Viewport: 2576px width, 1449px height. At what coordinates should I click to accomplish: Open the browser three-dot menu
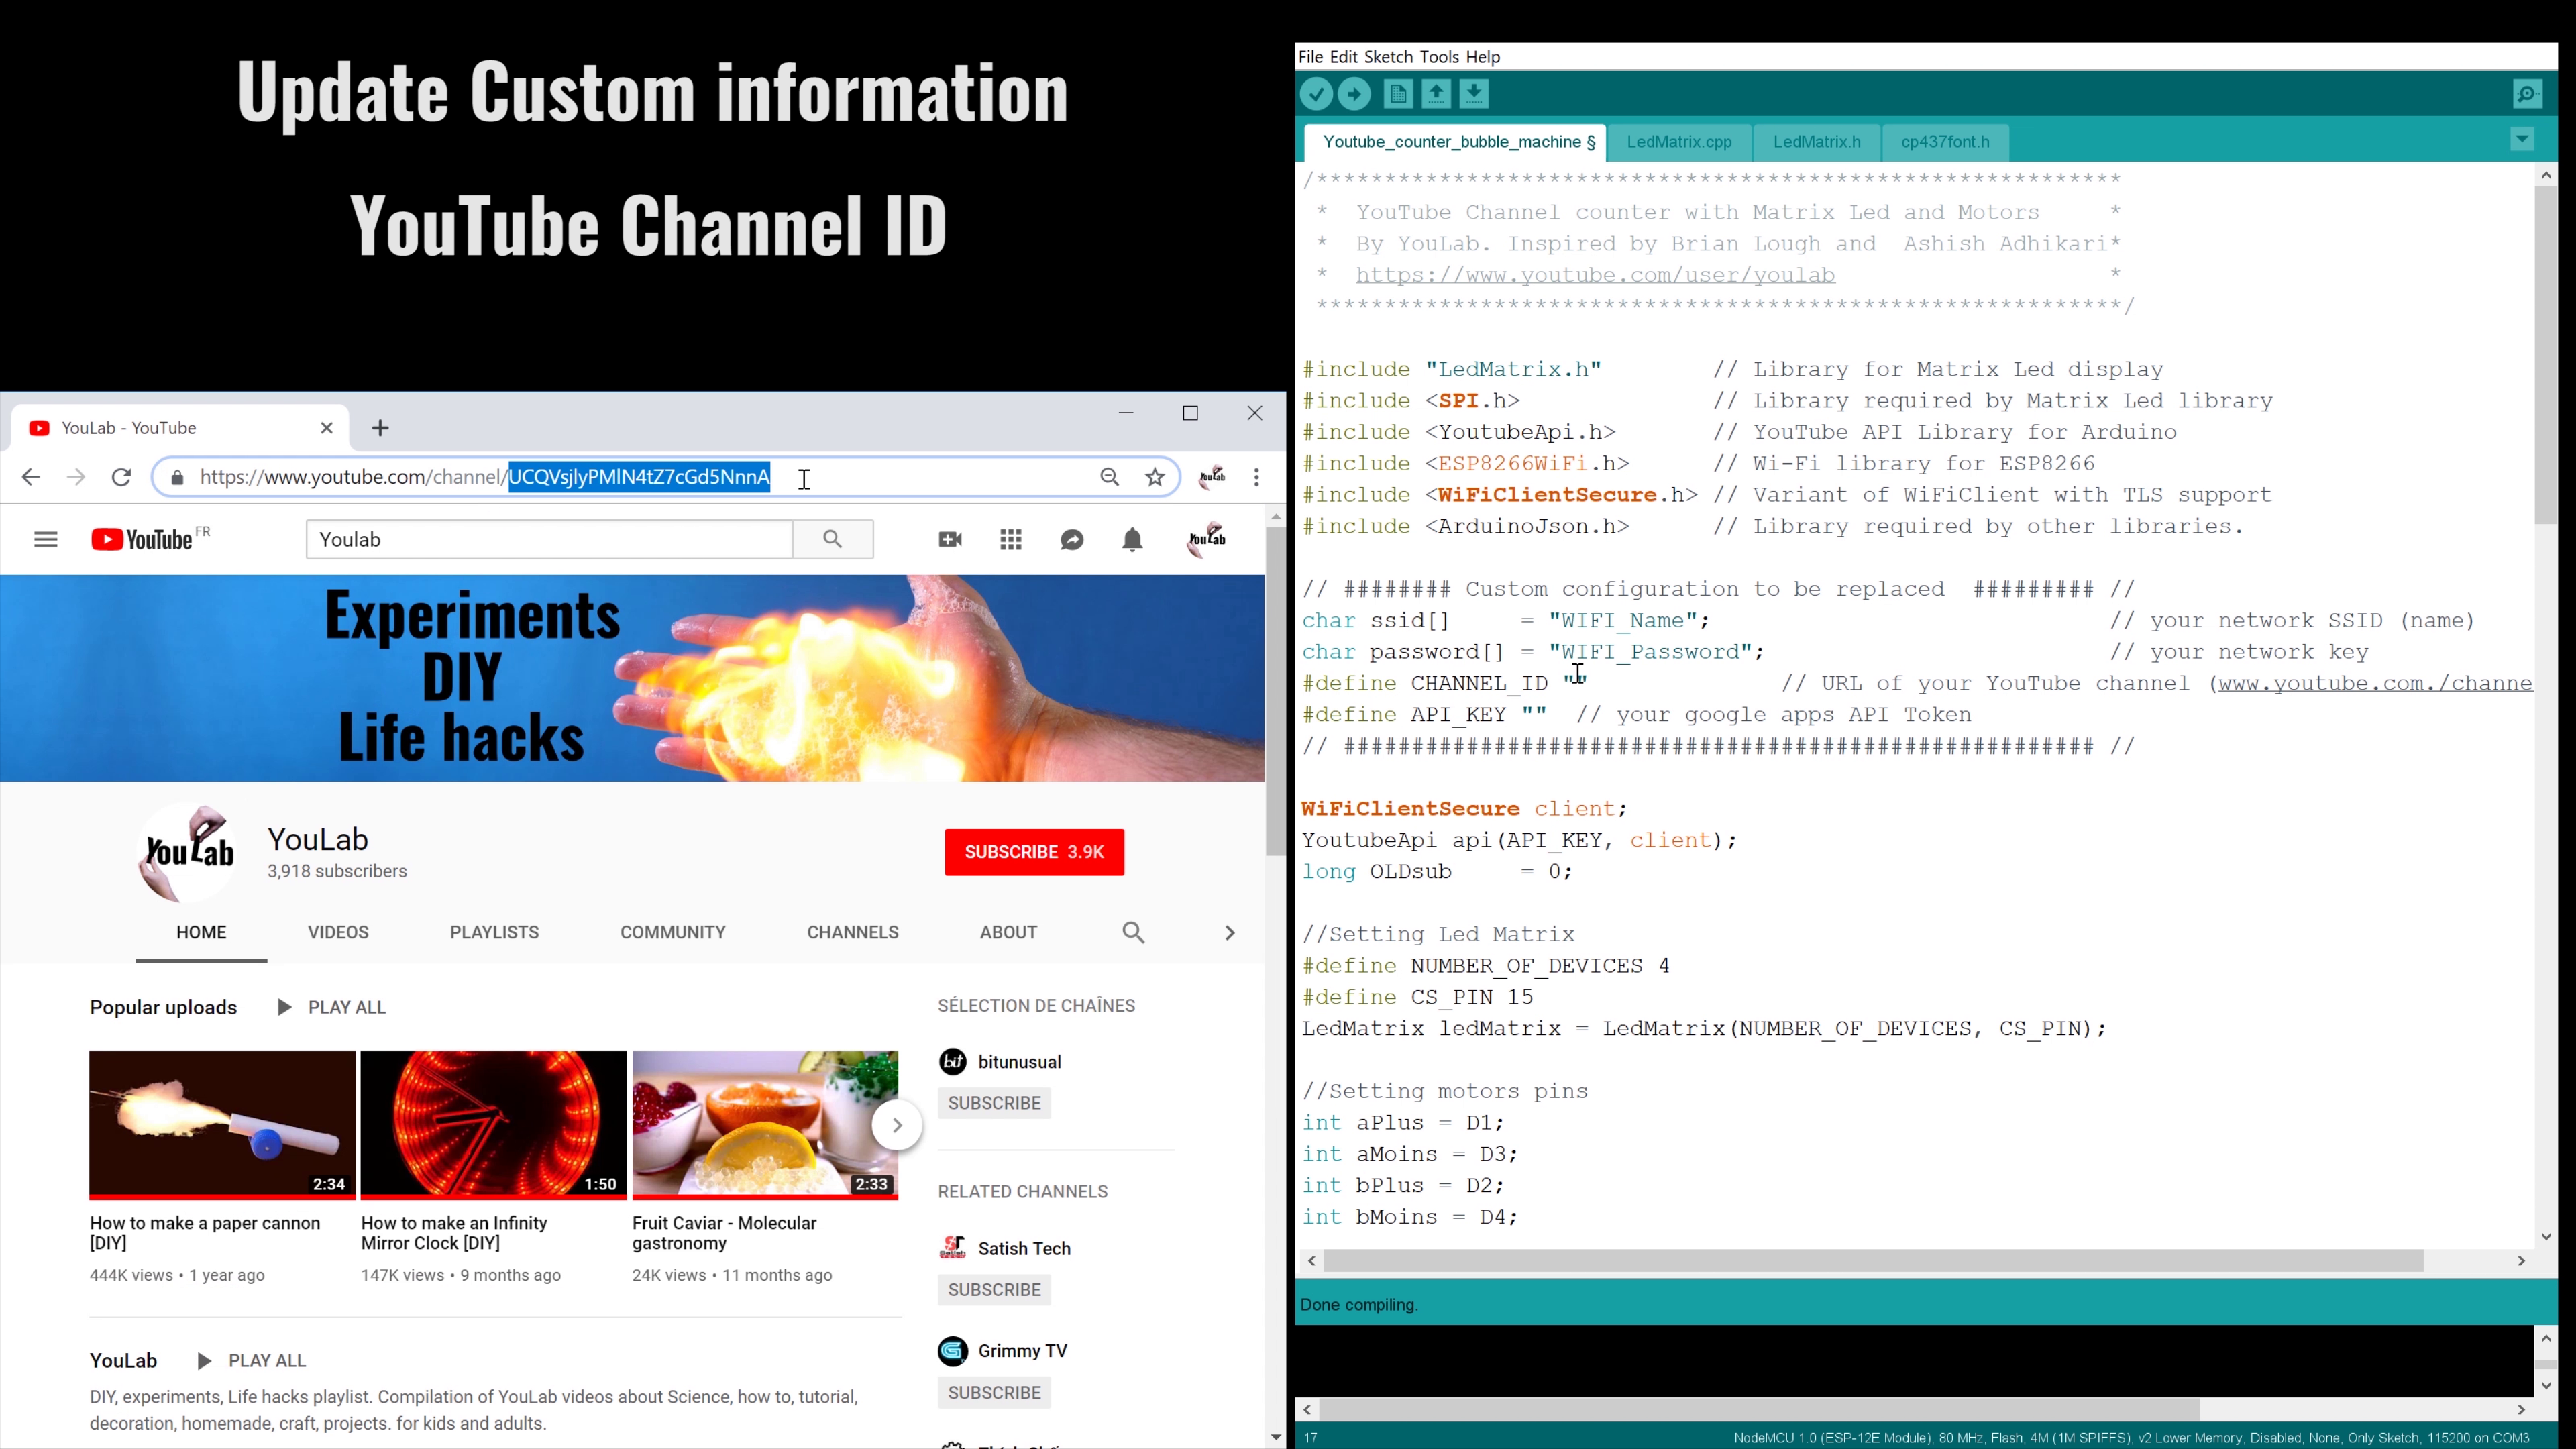pyautogui.click(x=1256, y=477)
